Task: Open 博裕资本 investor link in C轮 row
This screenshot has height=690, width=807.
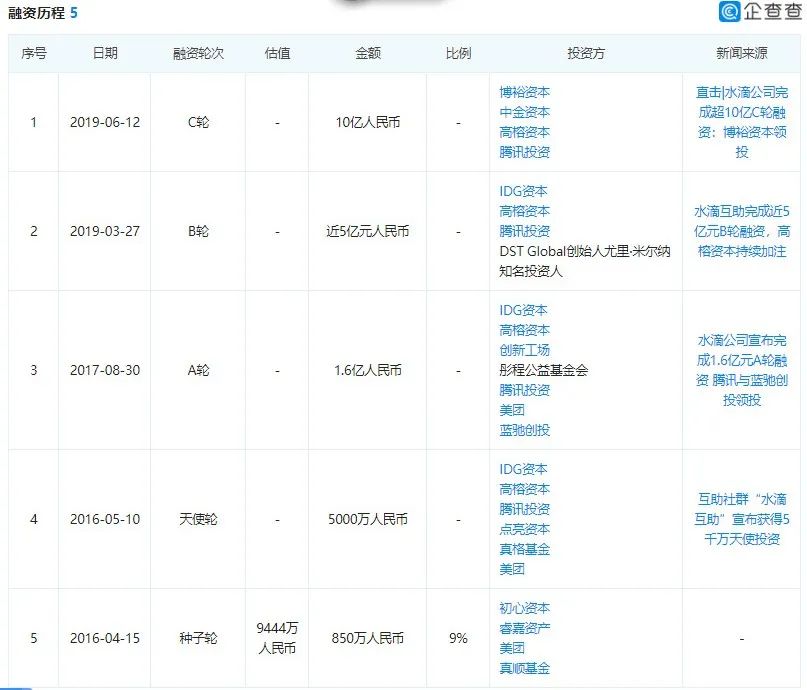Action: 524,92
